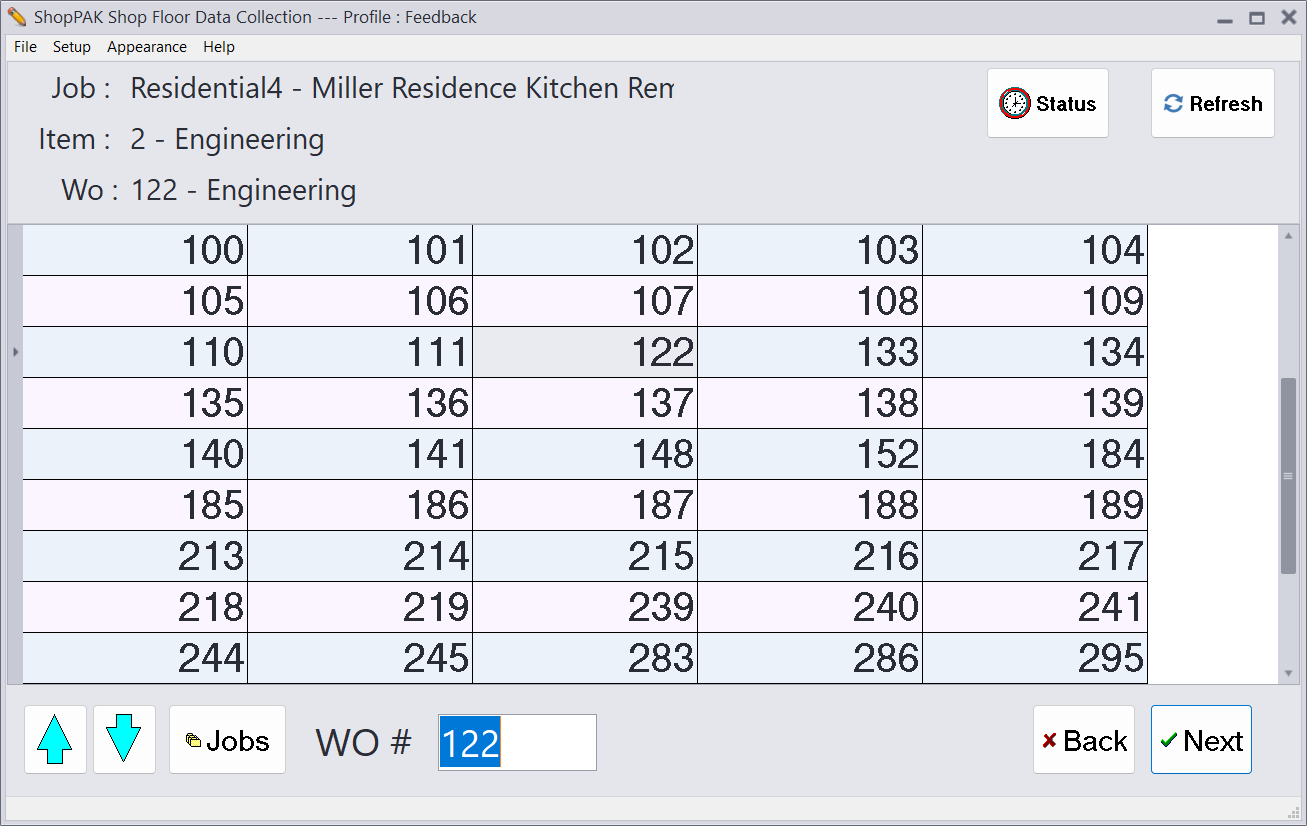Open the Setup menu
Image resolution: width=1307 pixels, height=826 pixels.
72,47
